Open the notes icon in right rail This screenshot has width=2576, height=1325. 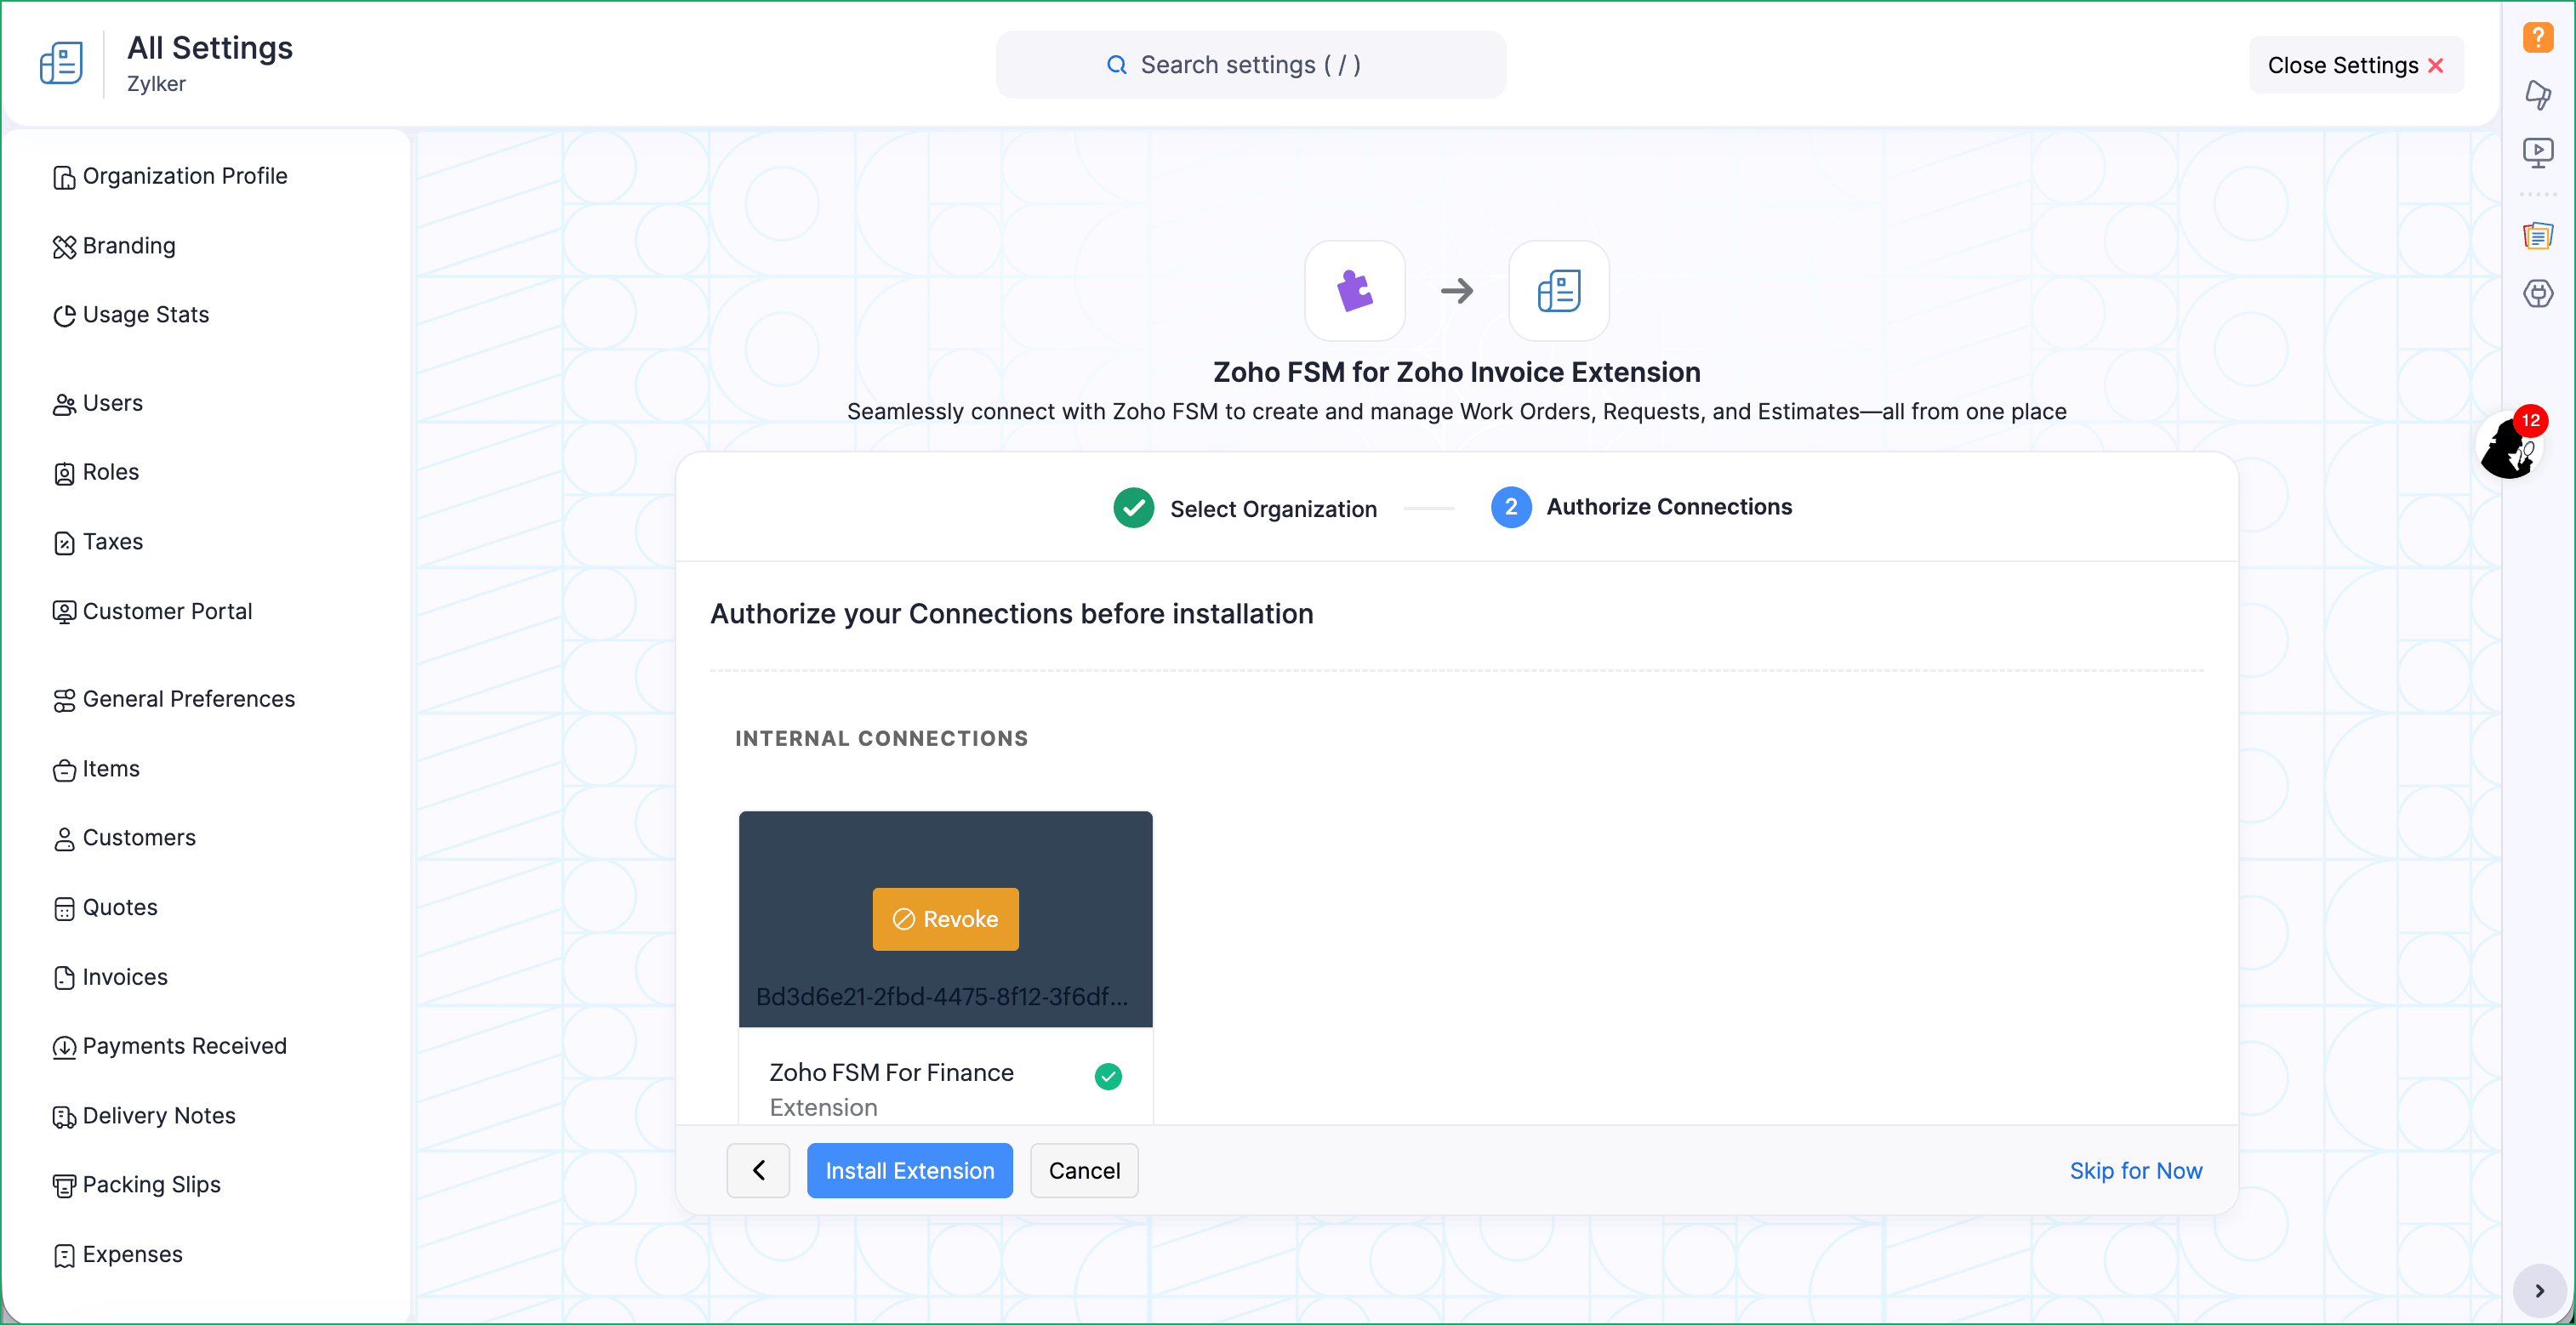pos(2537,236)
